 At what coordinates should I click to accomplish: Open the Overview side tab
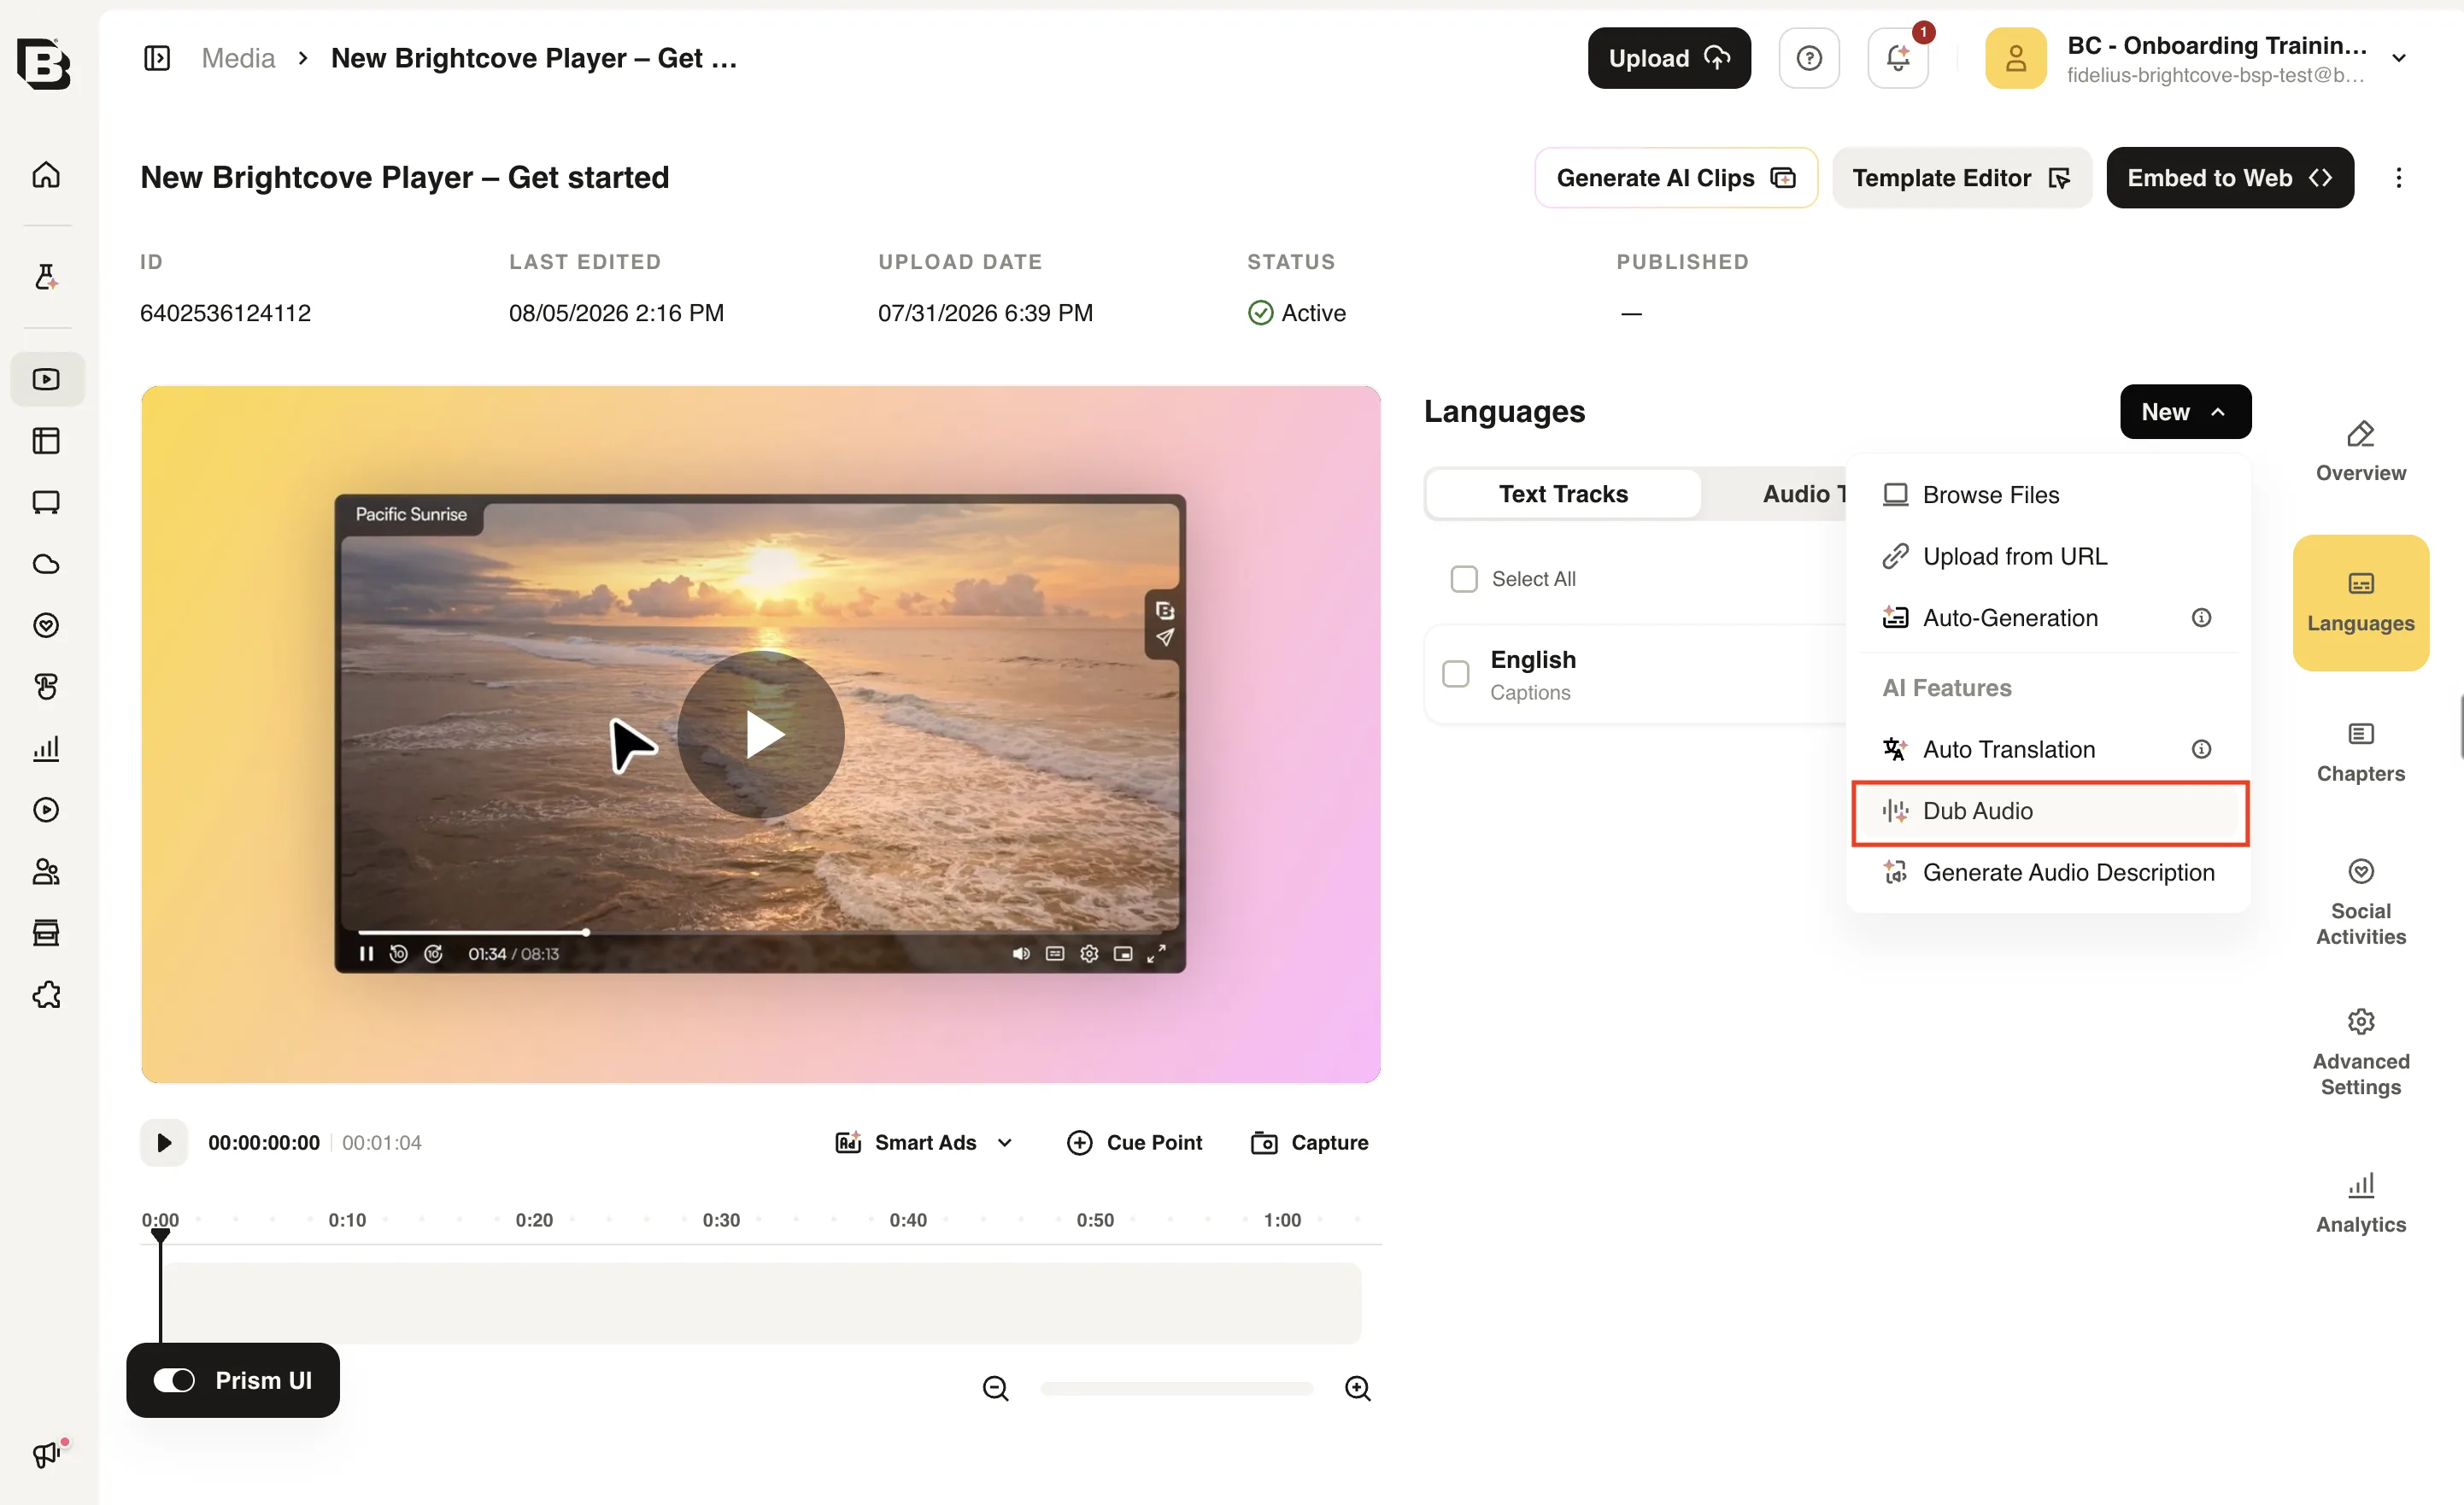2360,452
